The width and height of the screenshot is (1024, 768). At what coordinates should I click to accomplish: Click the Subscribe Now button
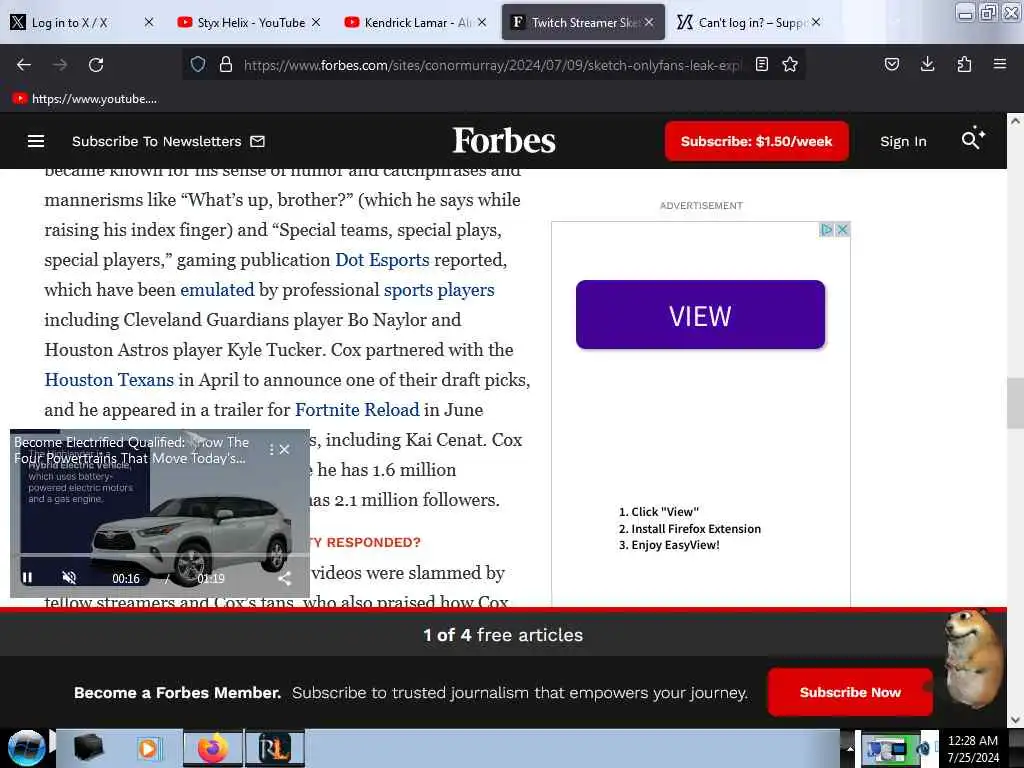[850, 692]
